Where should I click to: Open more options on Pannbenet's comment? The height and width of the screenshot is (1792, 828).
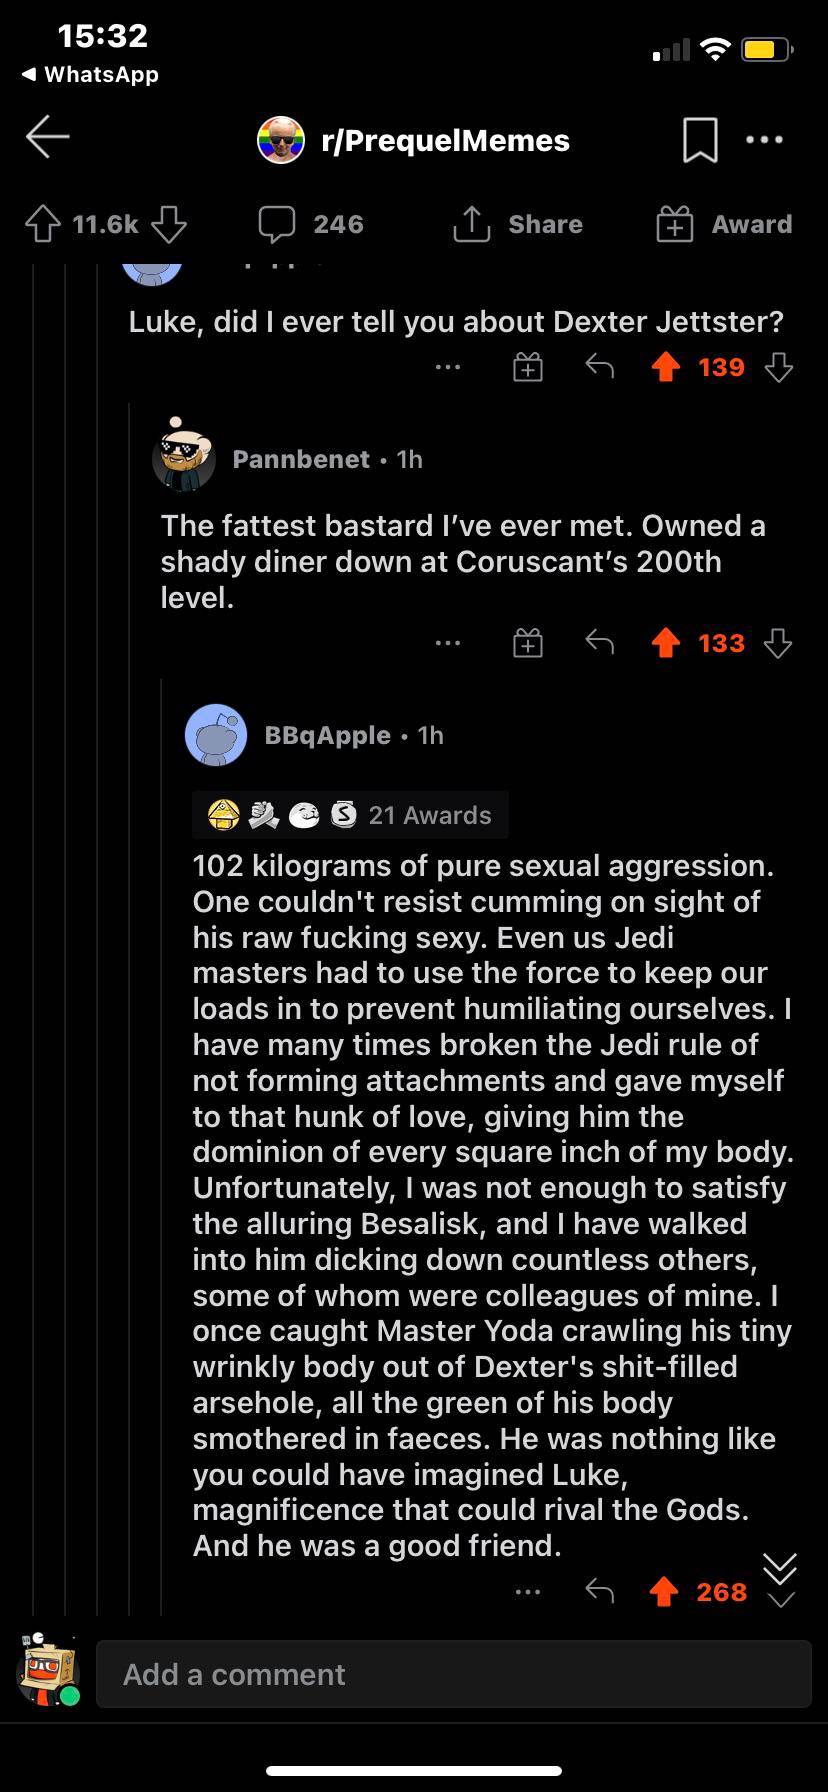pyautogui.click(x=448, y=642)
